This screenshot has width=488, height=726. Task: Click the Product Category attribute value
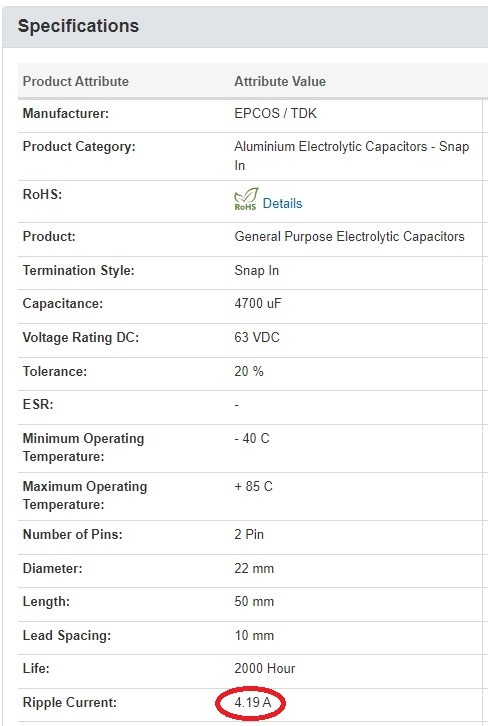[x=352, y=156]
